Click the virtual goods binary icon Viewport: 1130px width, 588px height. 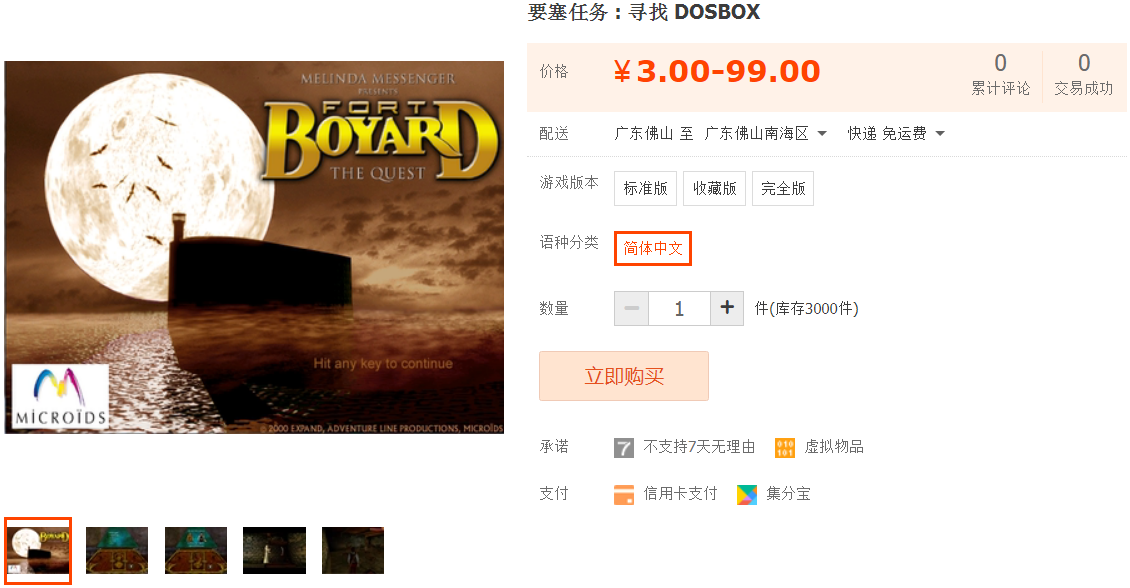pos(785,447)
